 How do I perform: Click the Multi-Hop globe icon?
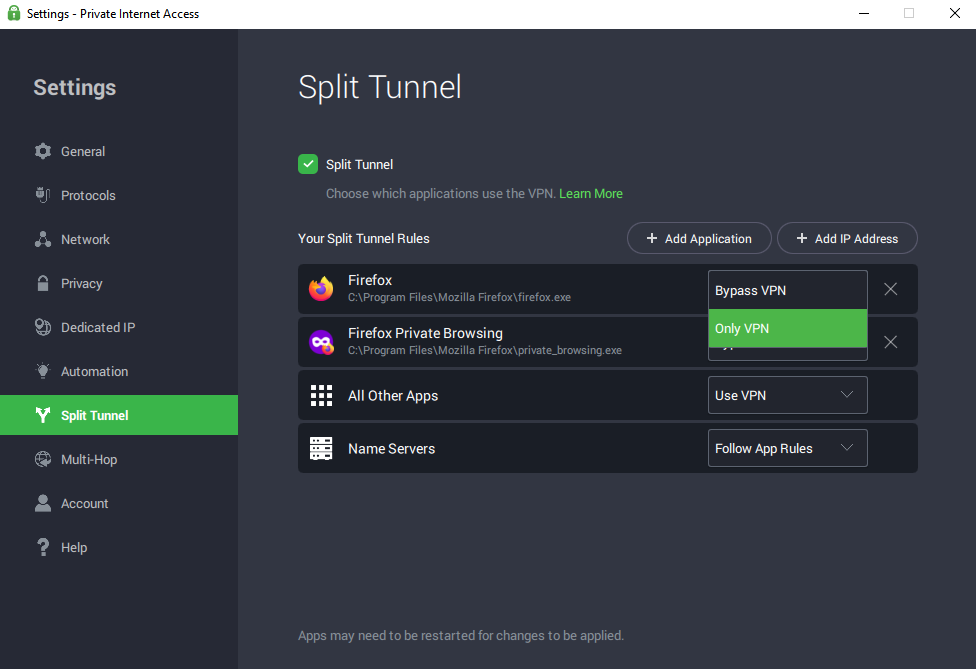[x=43, y=459]
